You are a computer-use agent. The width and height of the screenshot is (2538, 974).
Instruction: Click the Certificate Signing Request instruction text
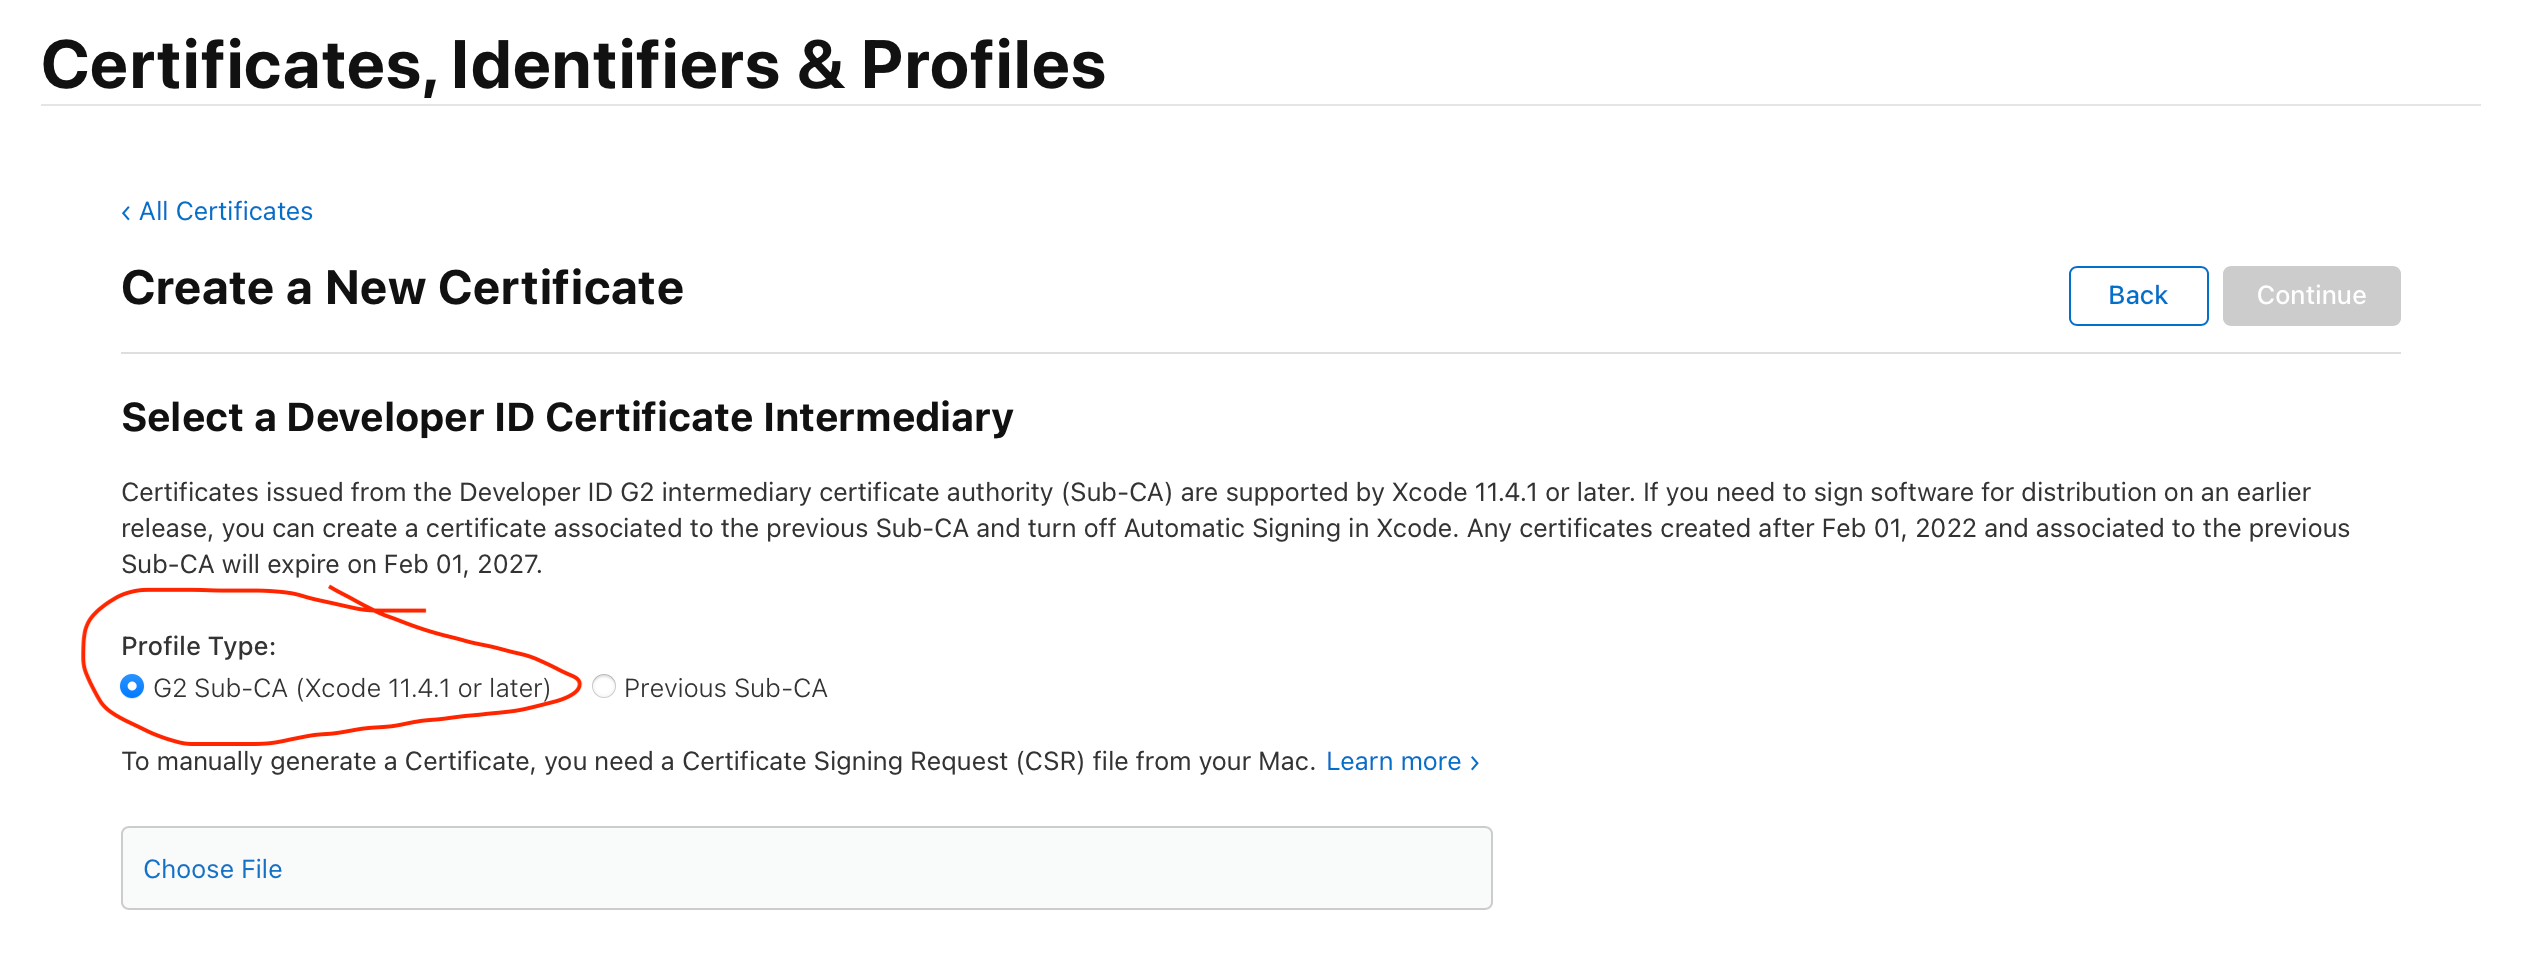(x=717, y=761)
